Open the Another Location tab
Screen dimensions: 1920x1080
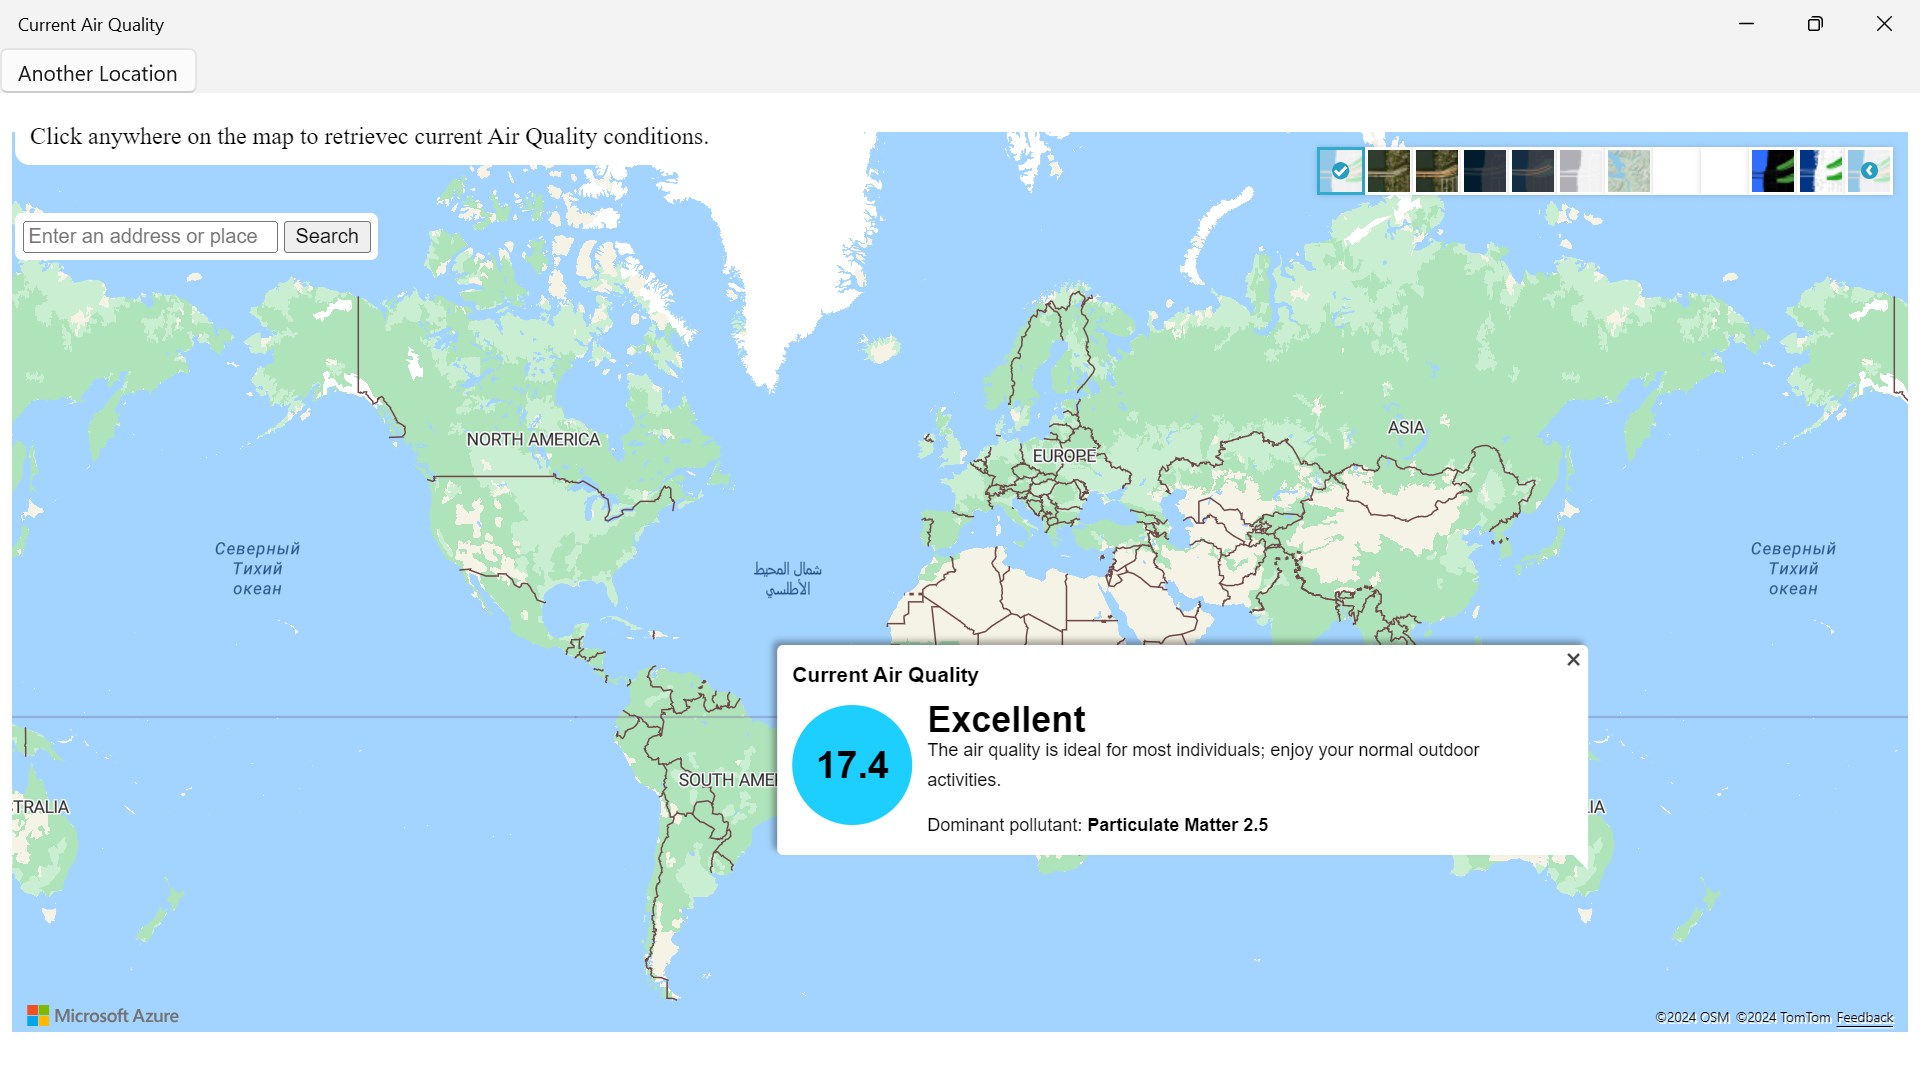point(98,73)
